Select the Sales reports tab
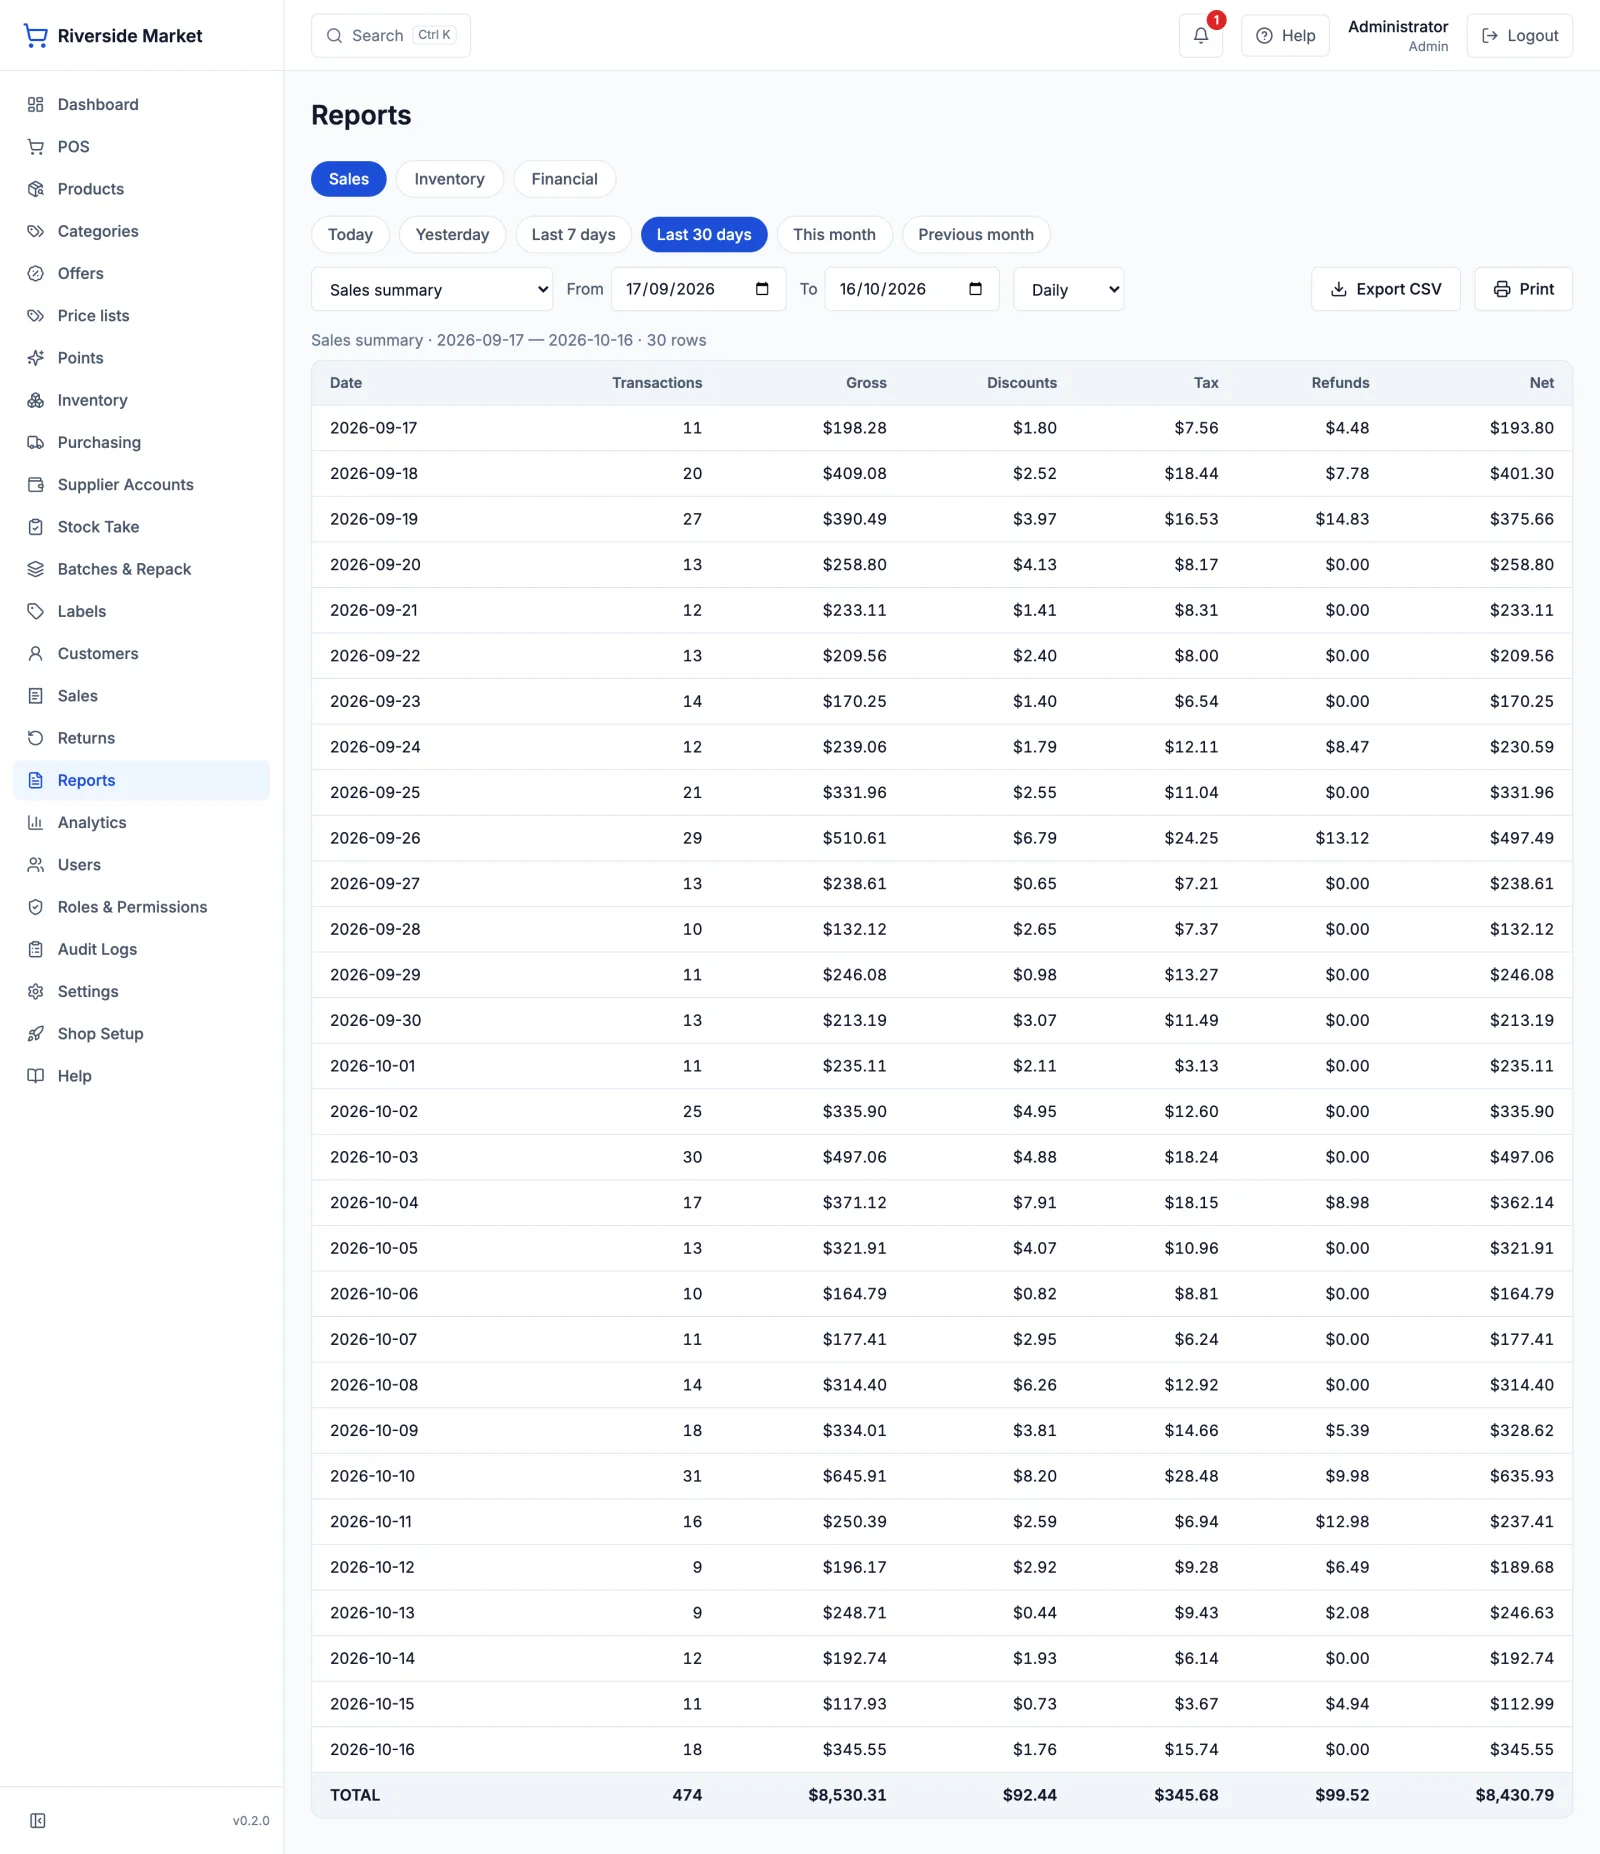 (x=349, y=179)
